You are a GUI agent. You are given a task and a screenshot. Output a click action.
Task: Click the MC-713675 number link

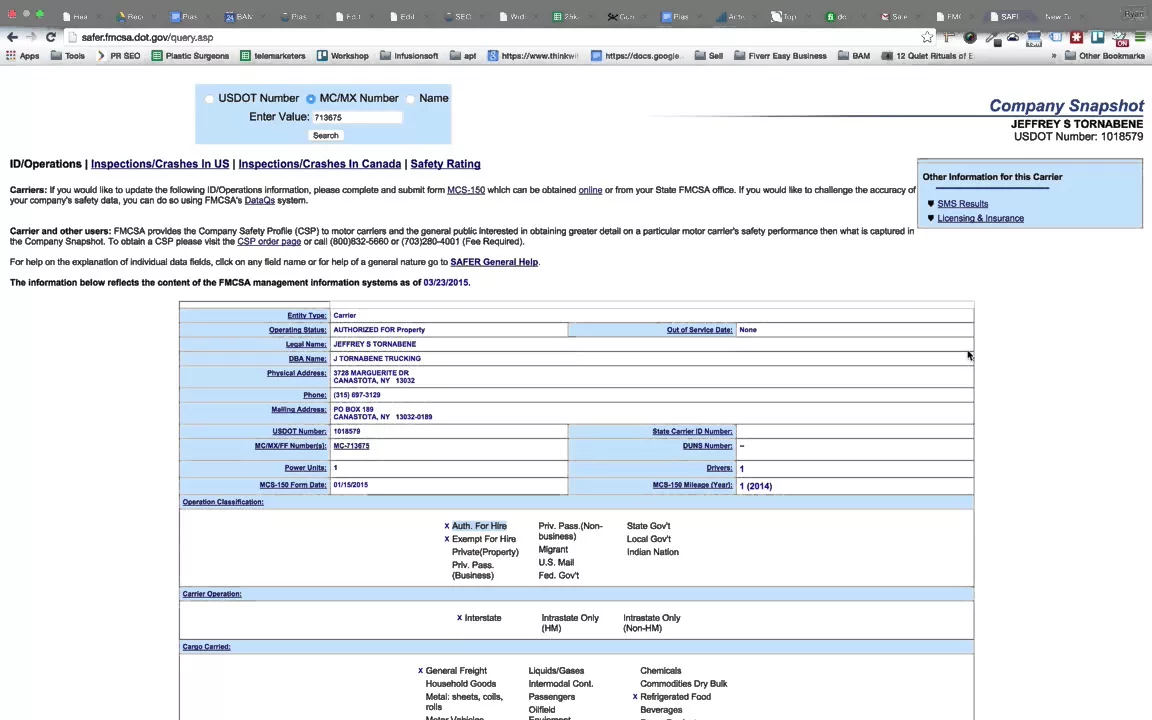[351, 446]
